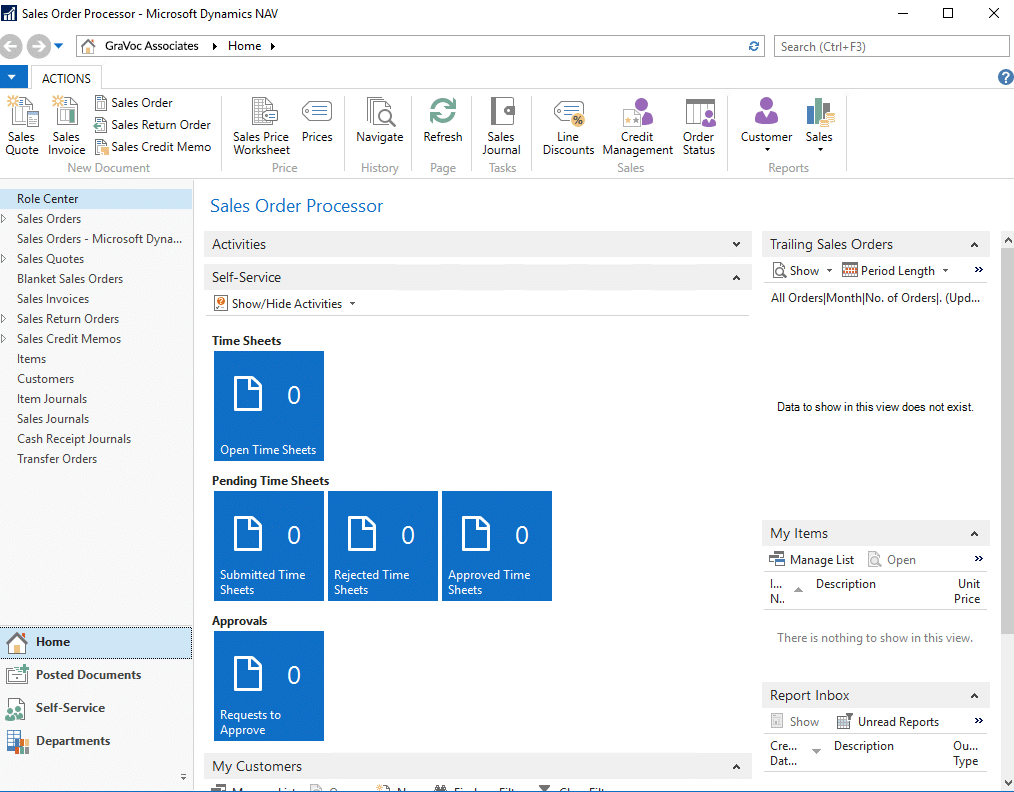Viewport: 1014px width, 792px height.
Task: Open Show menu in Trailing Sales Orders
Action: click(803, 271)
